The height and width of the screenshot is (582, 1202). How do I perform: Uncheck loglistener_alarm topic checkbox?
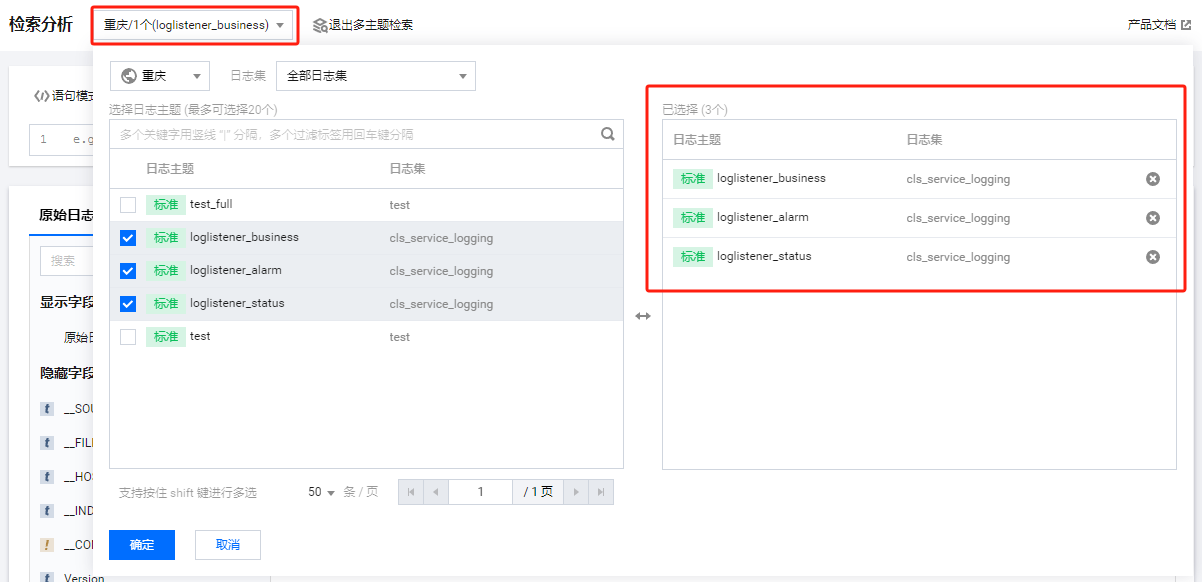pos(128,271)
